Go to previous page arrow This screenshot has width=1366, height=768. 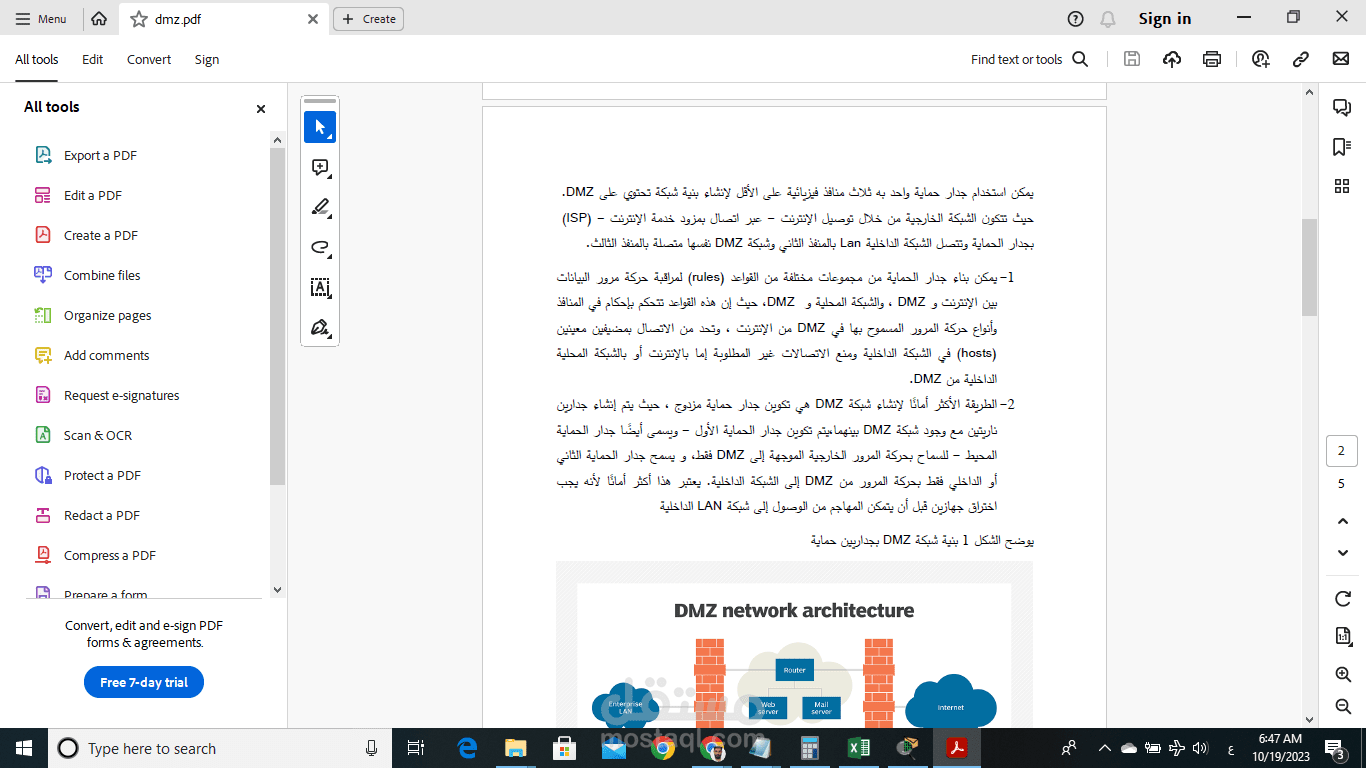click(x=1343, y=521)
